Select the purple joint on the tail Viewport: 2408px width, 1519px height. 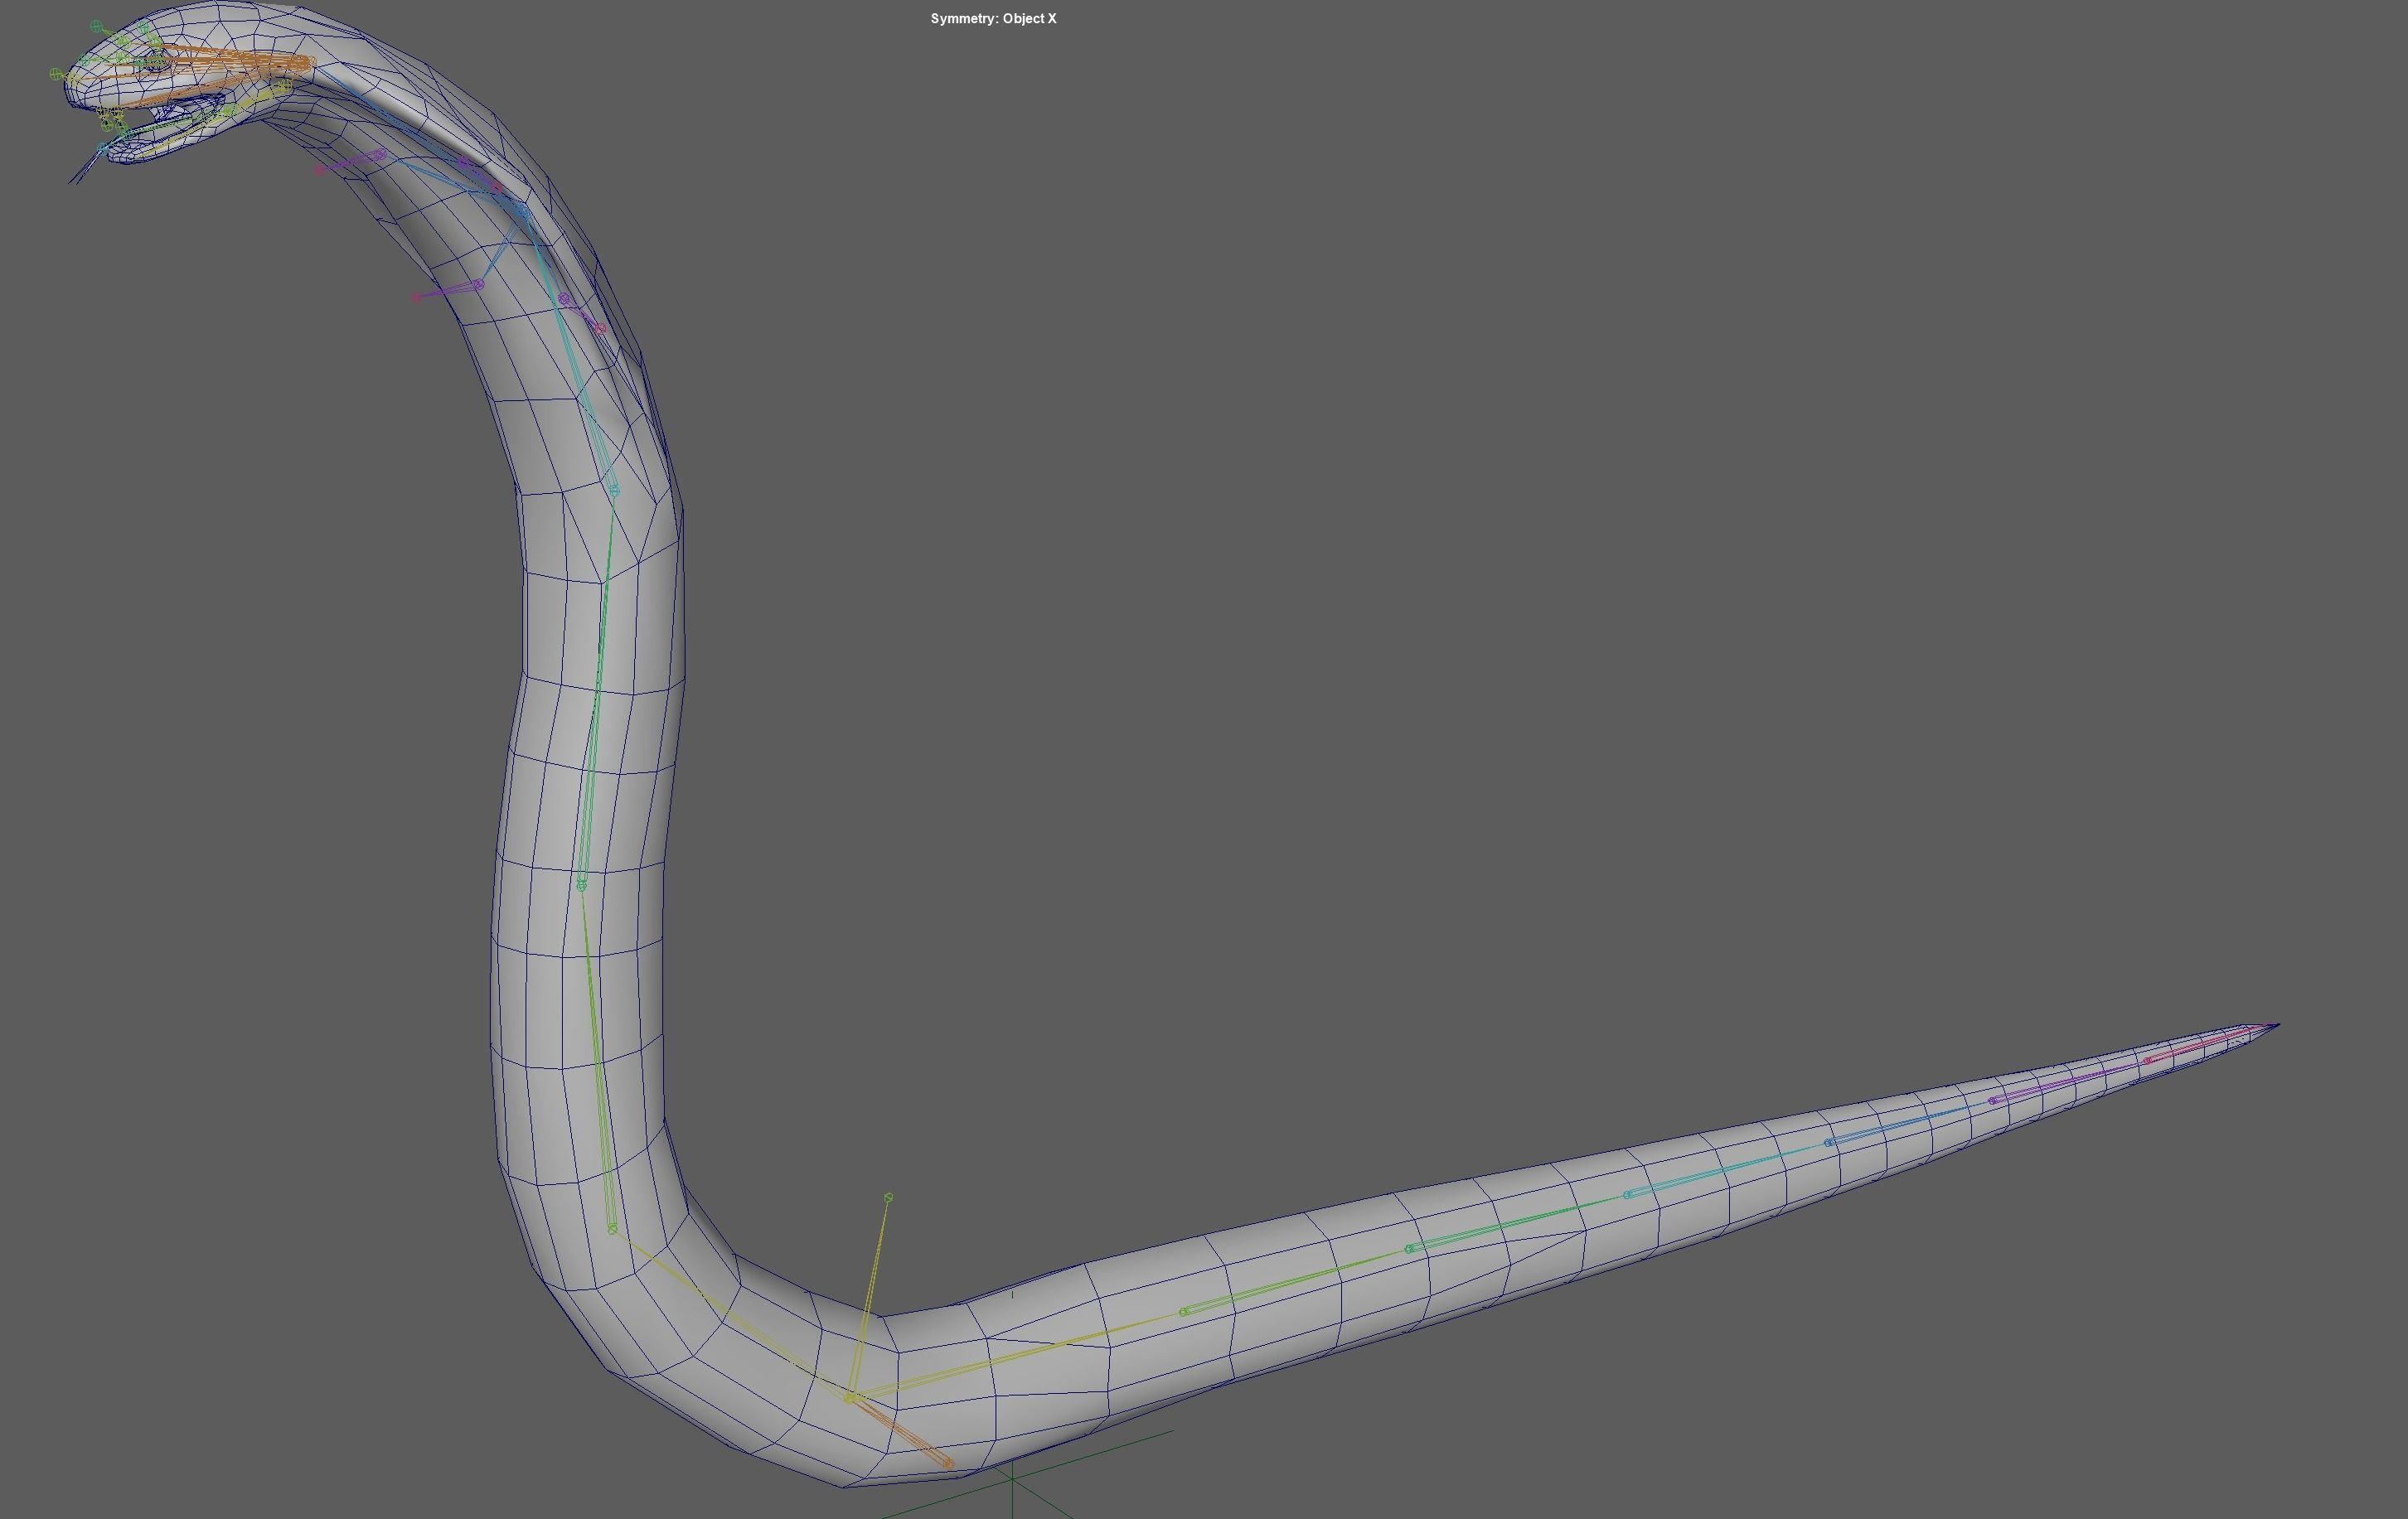pos(1993,1101)
